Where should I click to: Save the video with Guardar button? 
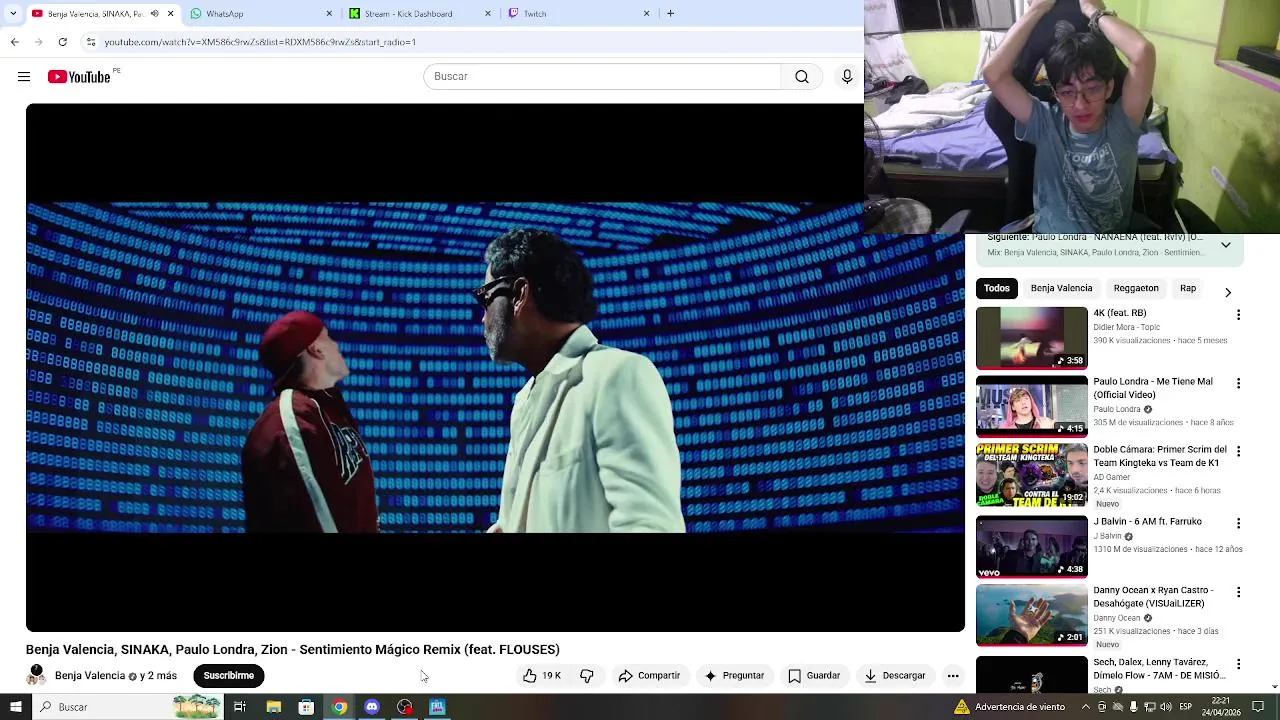(814, 676)
